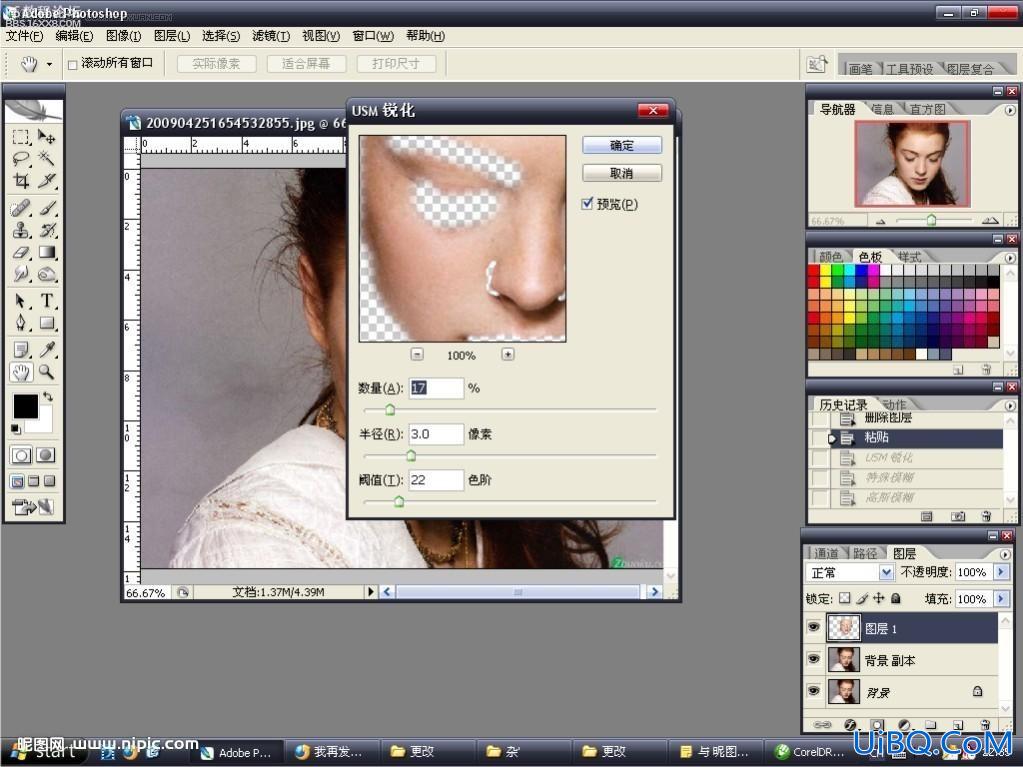This screenshot has width=1023, height=767.
Task: Open the fill 填充 slider arrow
Action: [1001, 598]
